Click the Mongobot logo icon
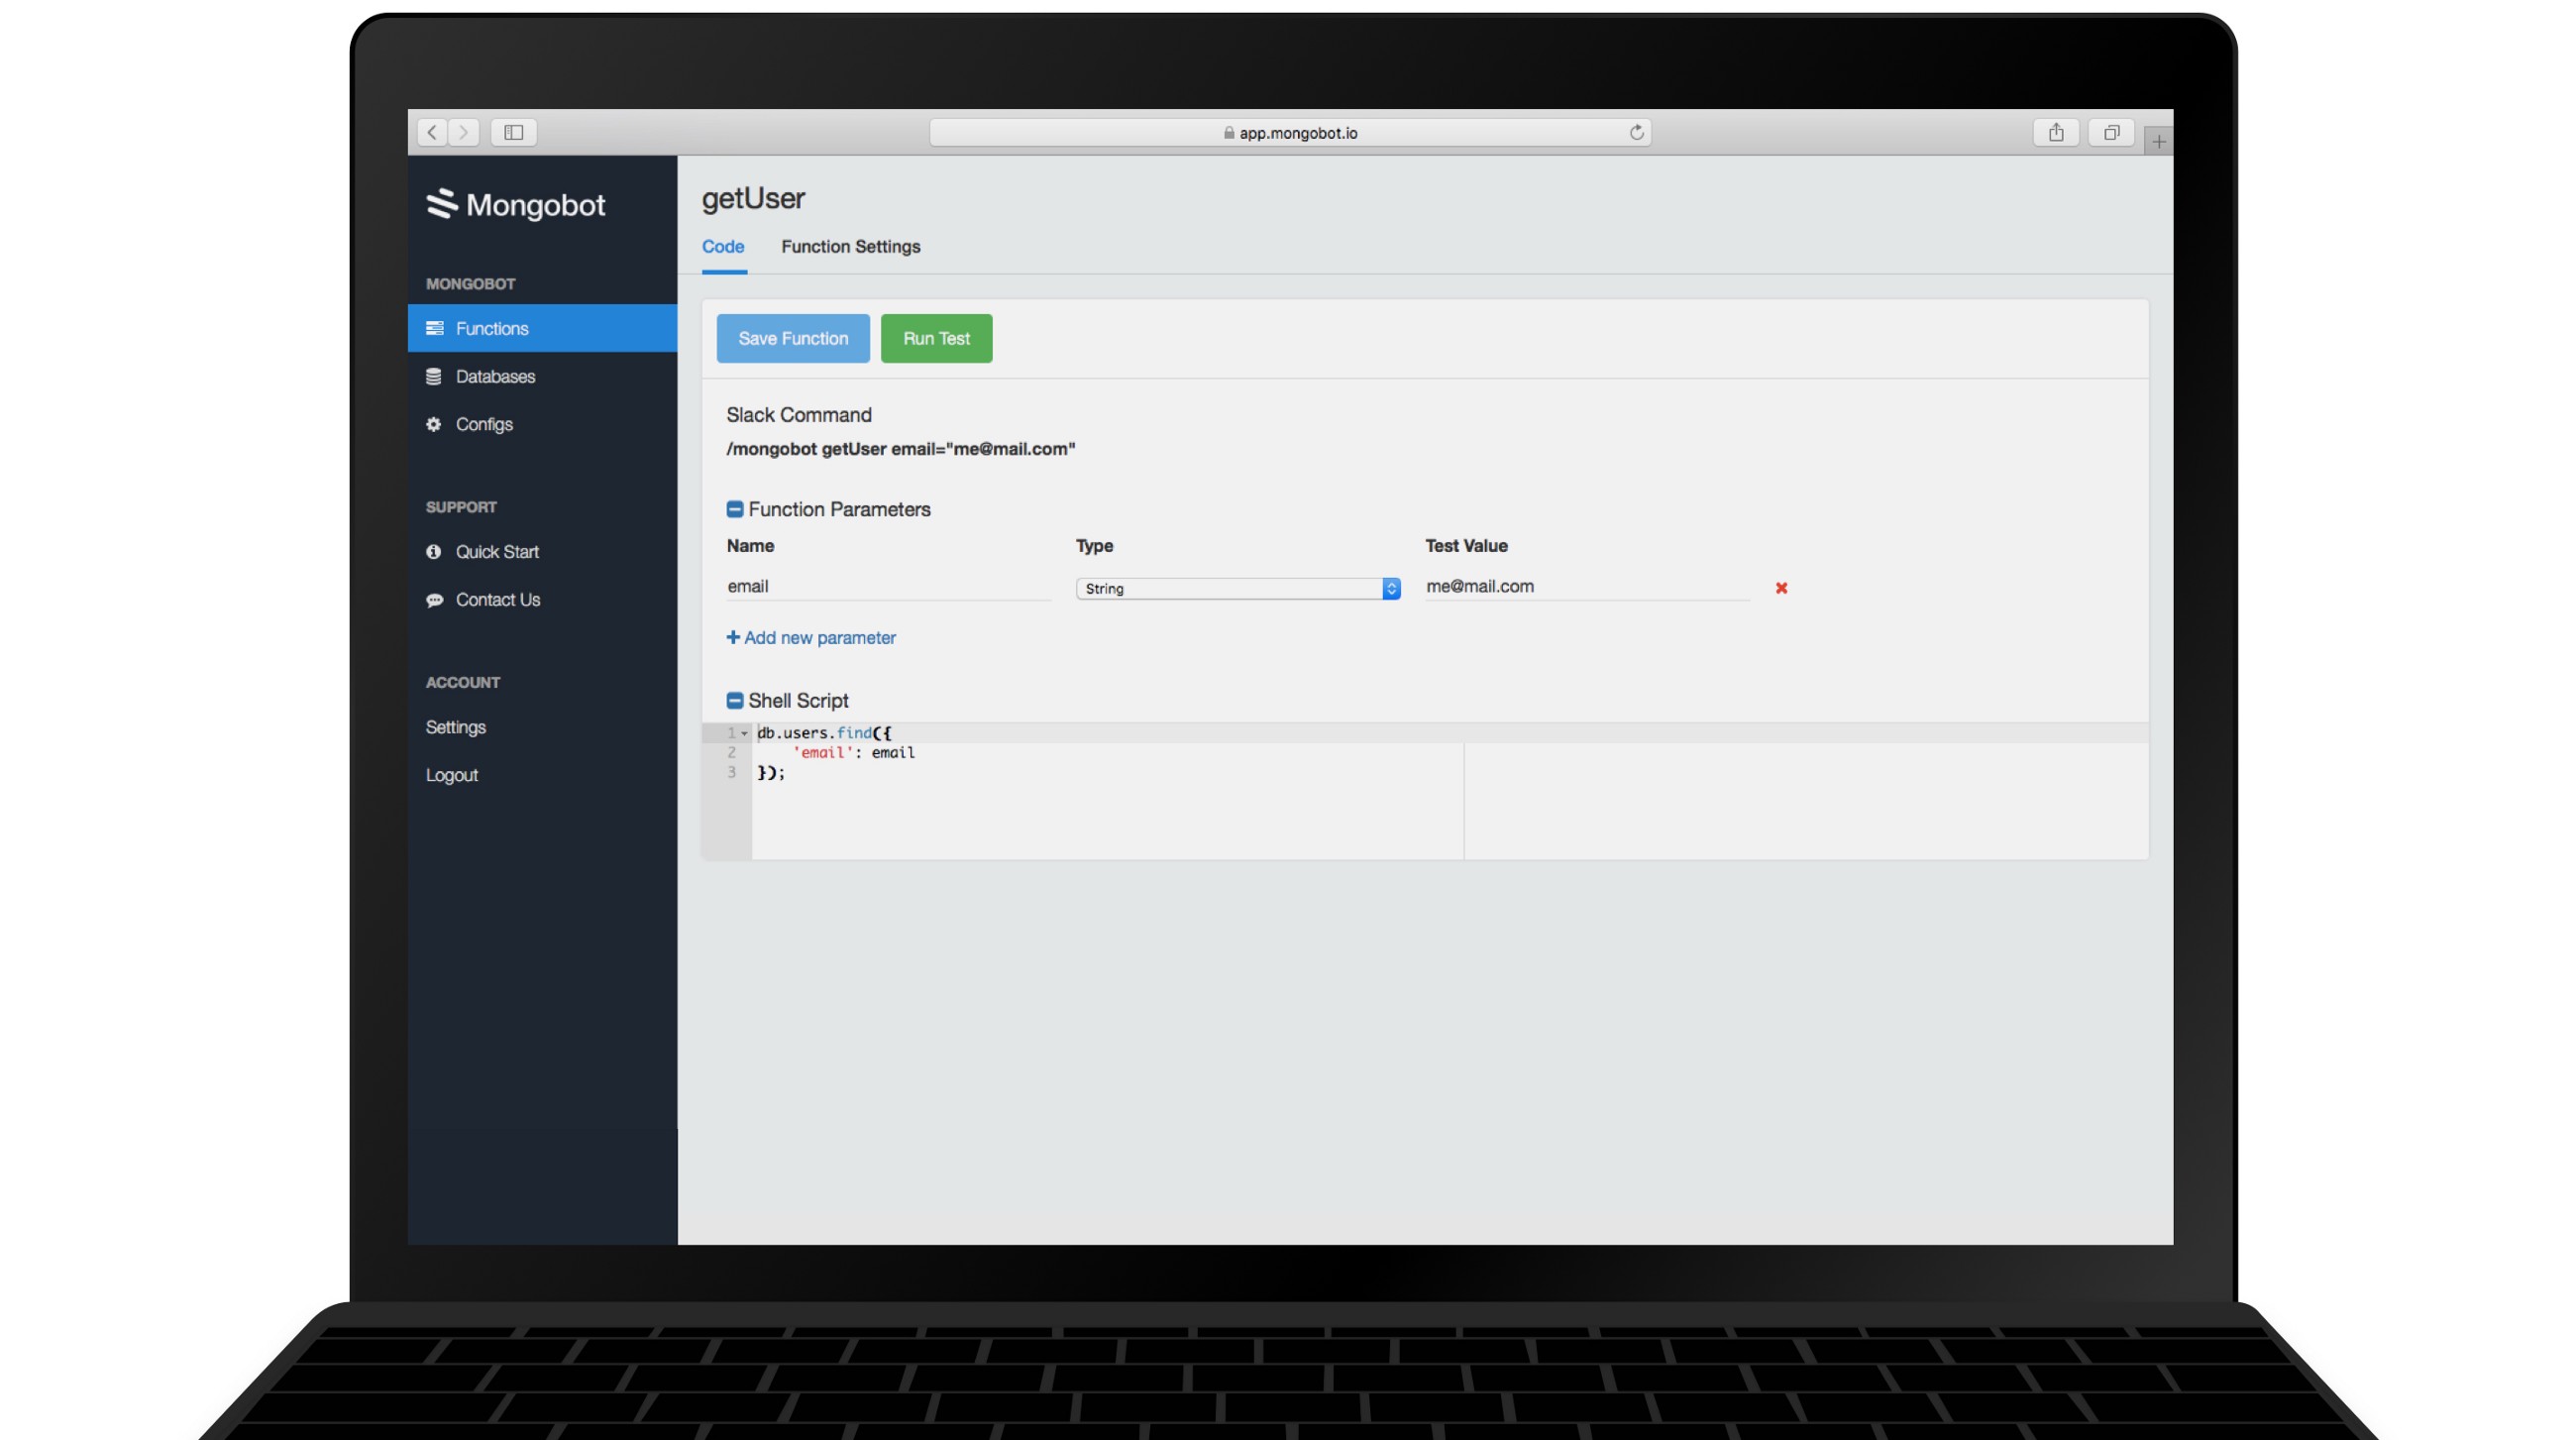The image size is (2576, 1440). click(441, 203)
